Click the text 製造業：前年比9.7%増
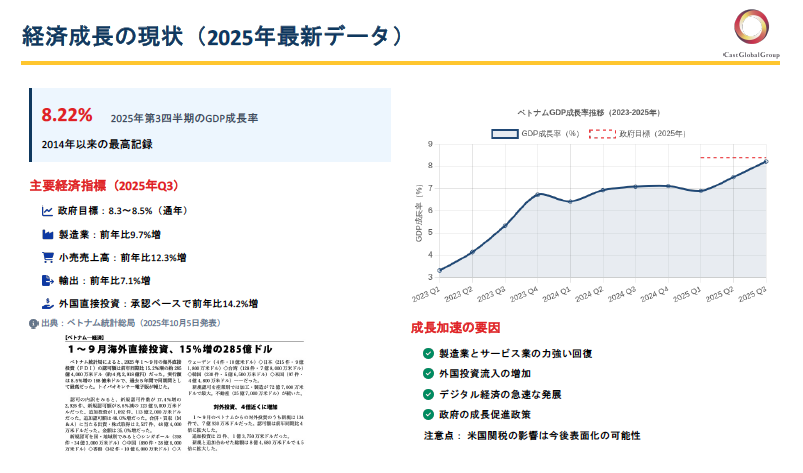Screen dimensions: 803x473 (110, 234)
